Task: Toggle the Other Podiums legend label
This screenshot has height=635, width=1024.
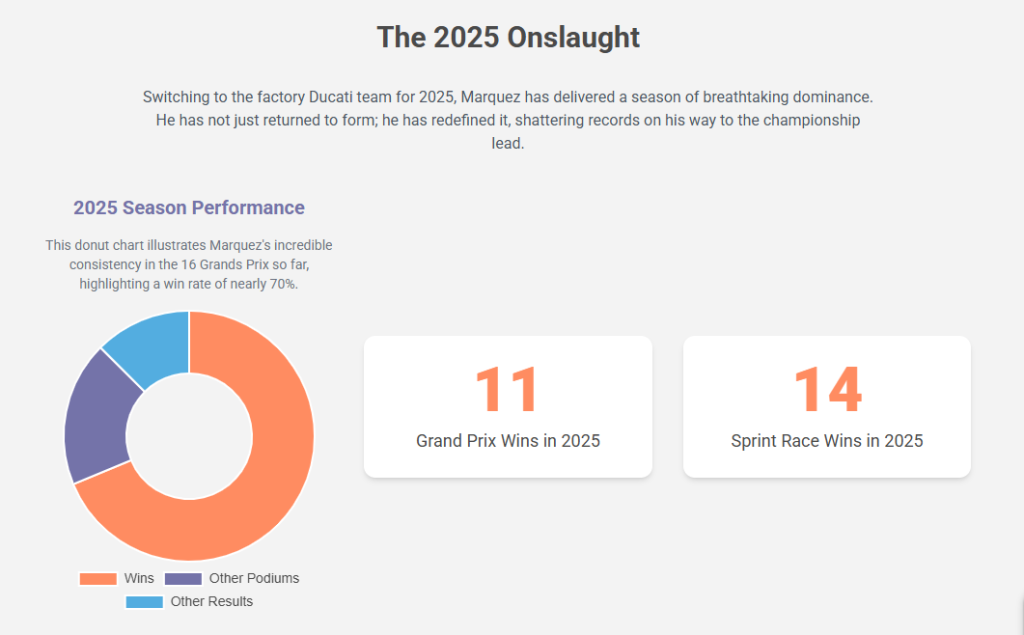Action: coord(253,579)
